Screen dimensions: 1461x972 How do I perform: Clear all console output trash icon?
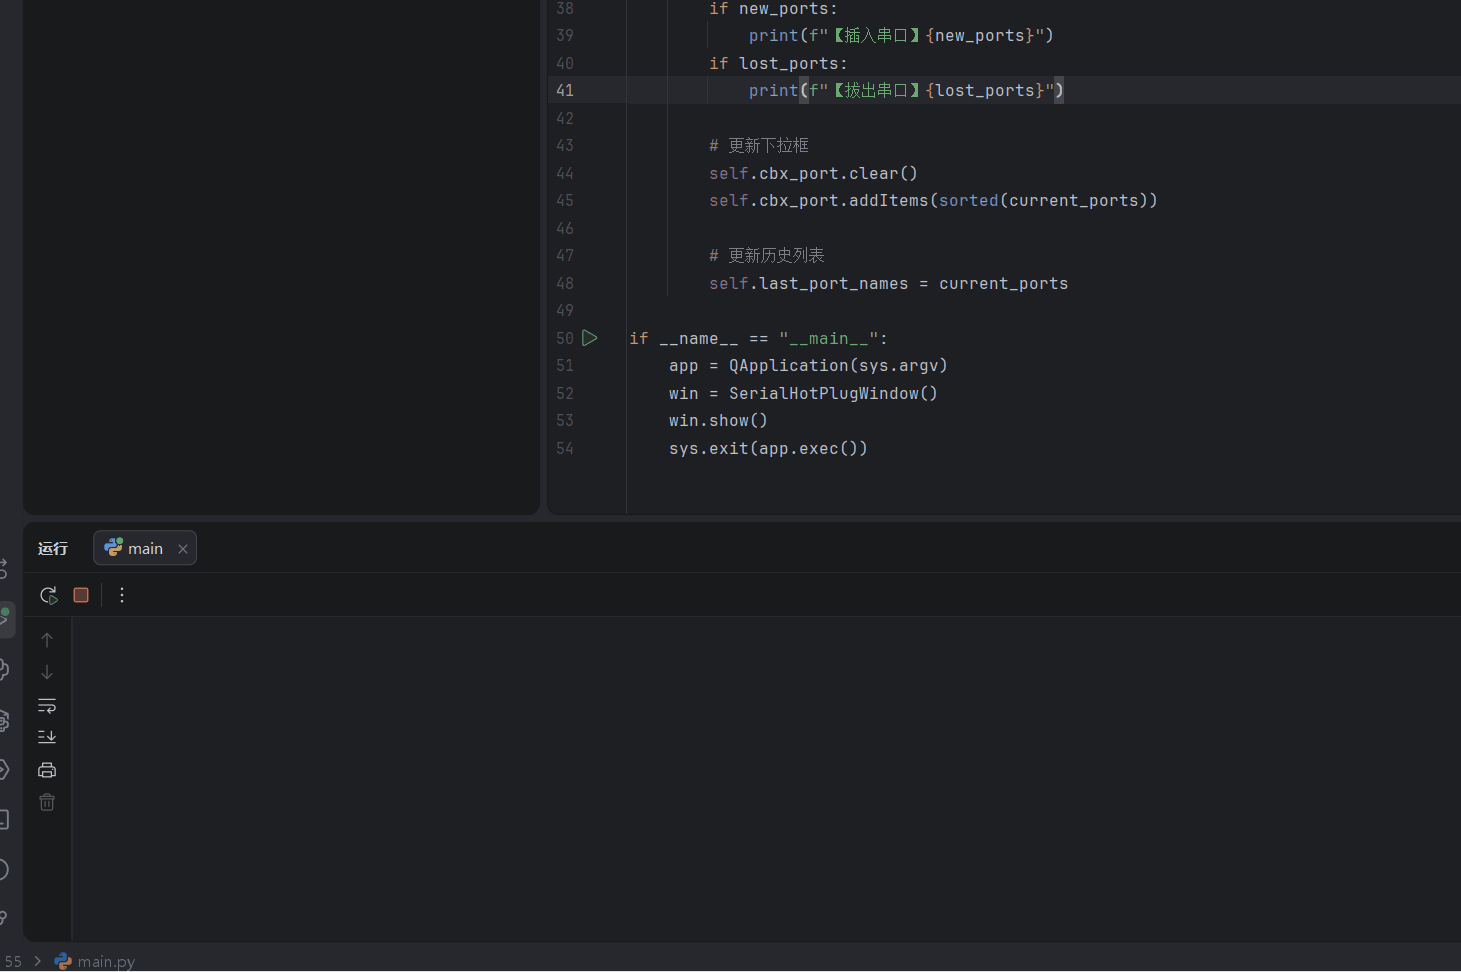47,802
